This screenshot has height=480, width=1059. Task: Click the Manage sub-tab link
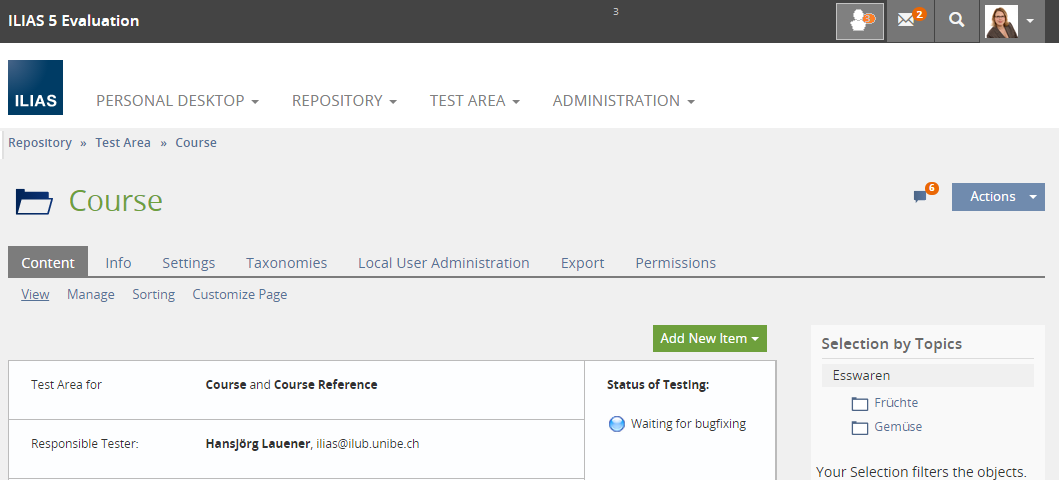90,295
